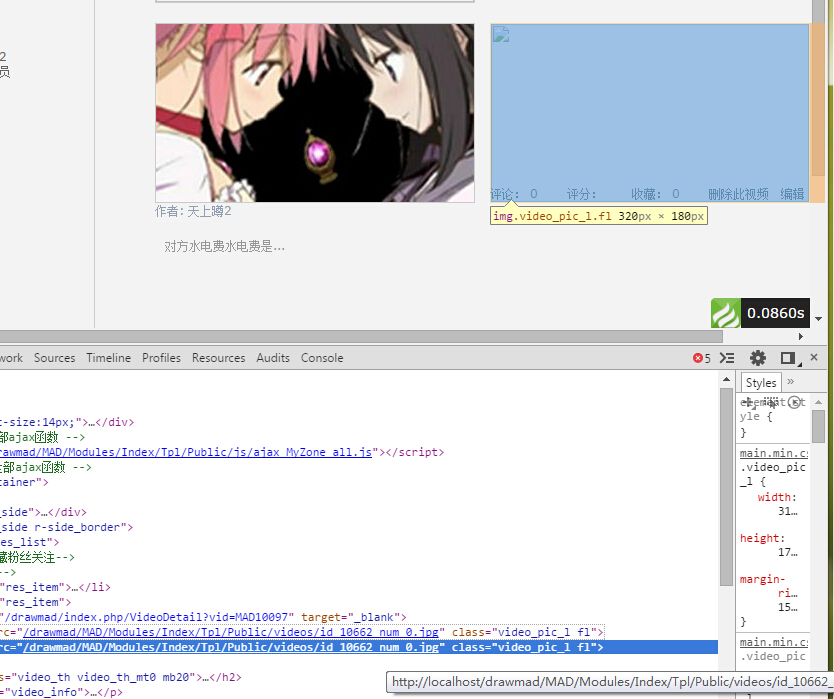Click the description 对方水电费水电费是…
Screen dimensions: 834x699
point(224,246)
